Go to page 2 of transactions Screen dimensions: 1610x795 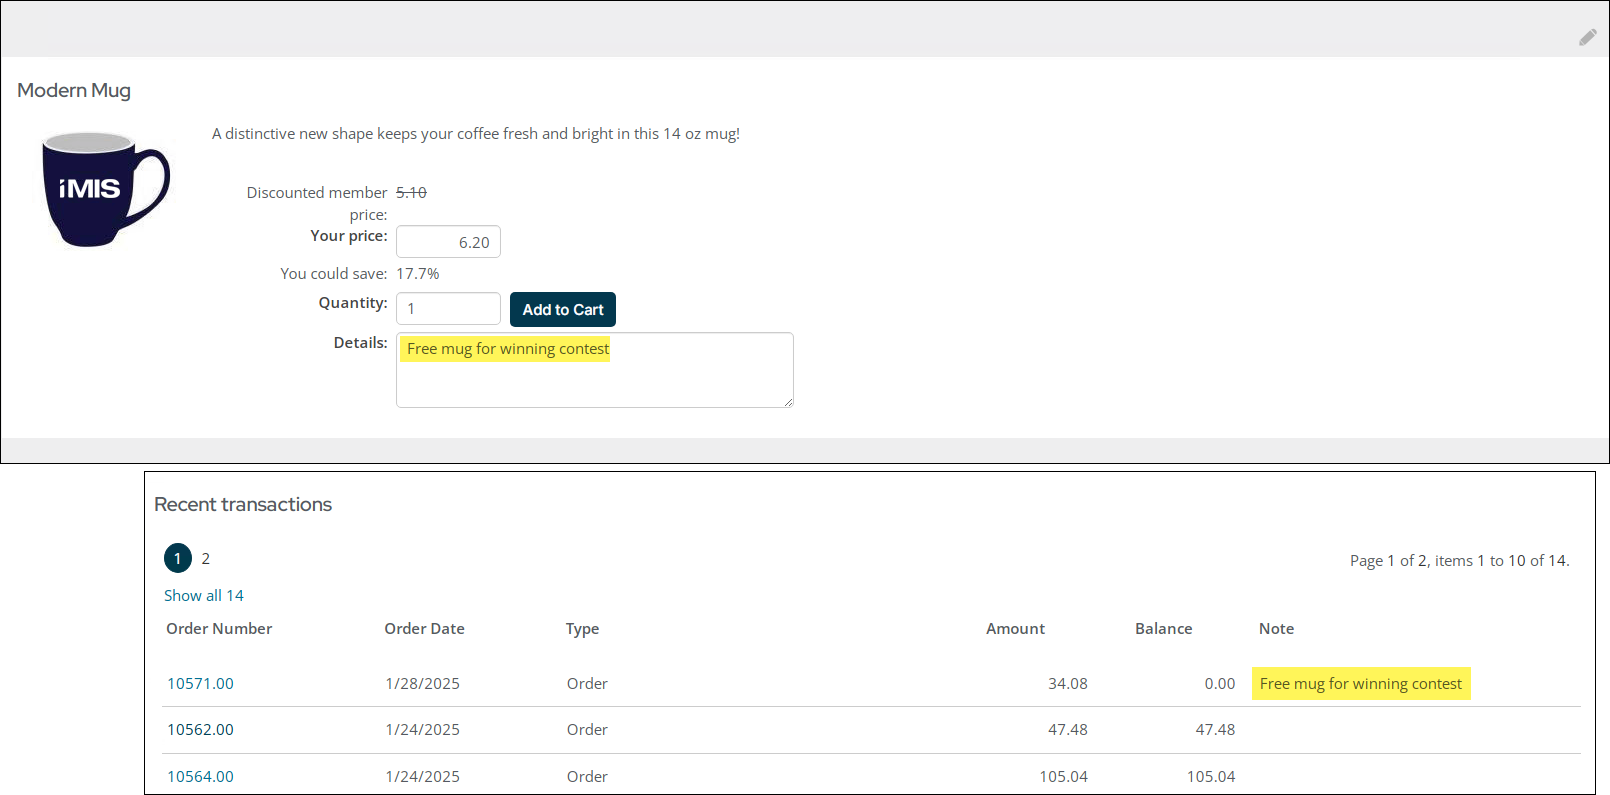click(x=206, y=558)
